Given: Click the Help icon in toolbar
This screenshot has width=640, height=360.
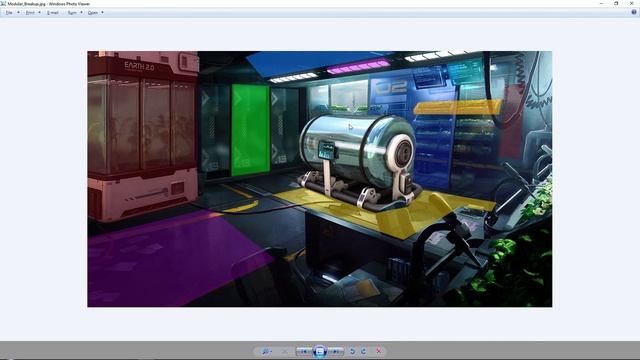Looking at the screenshot, I should (634, 12).
